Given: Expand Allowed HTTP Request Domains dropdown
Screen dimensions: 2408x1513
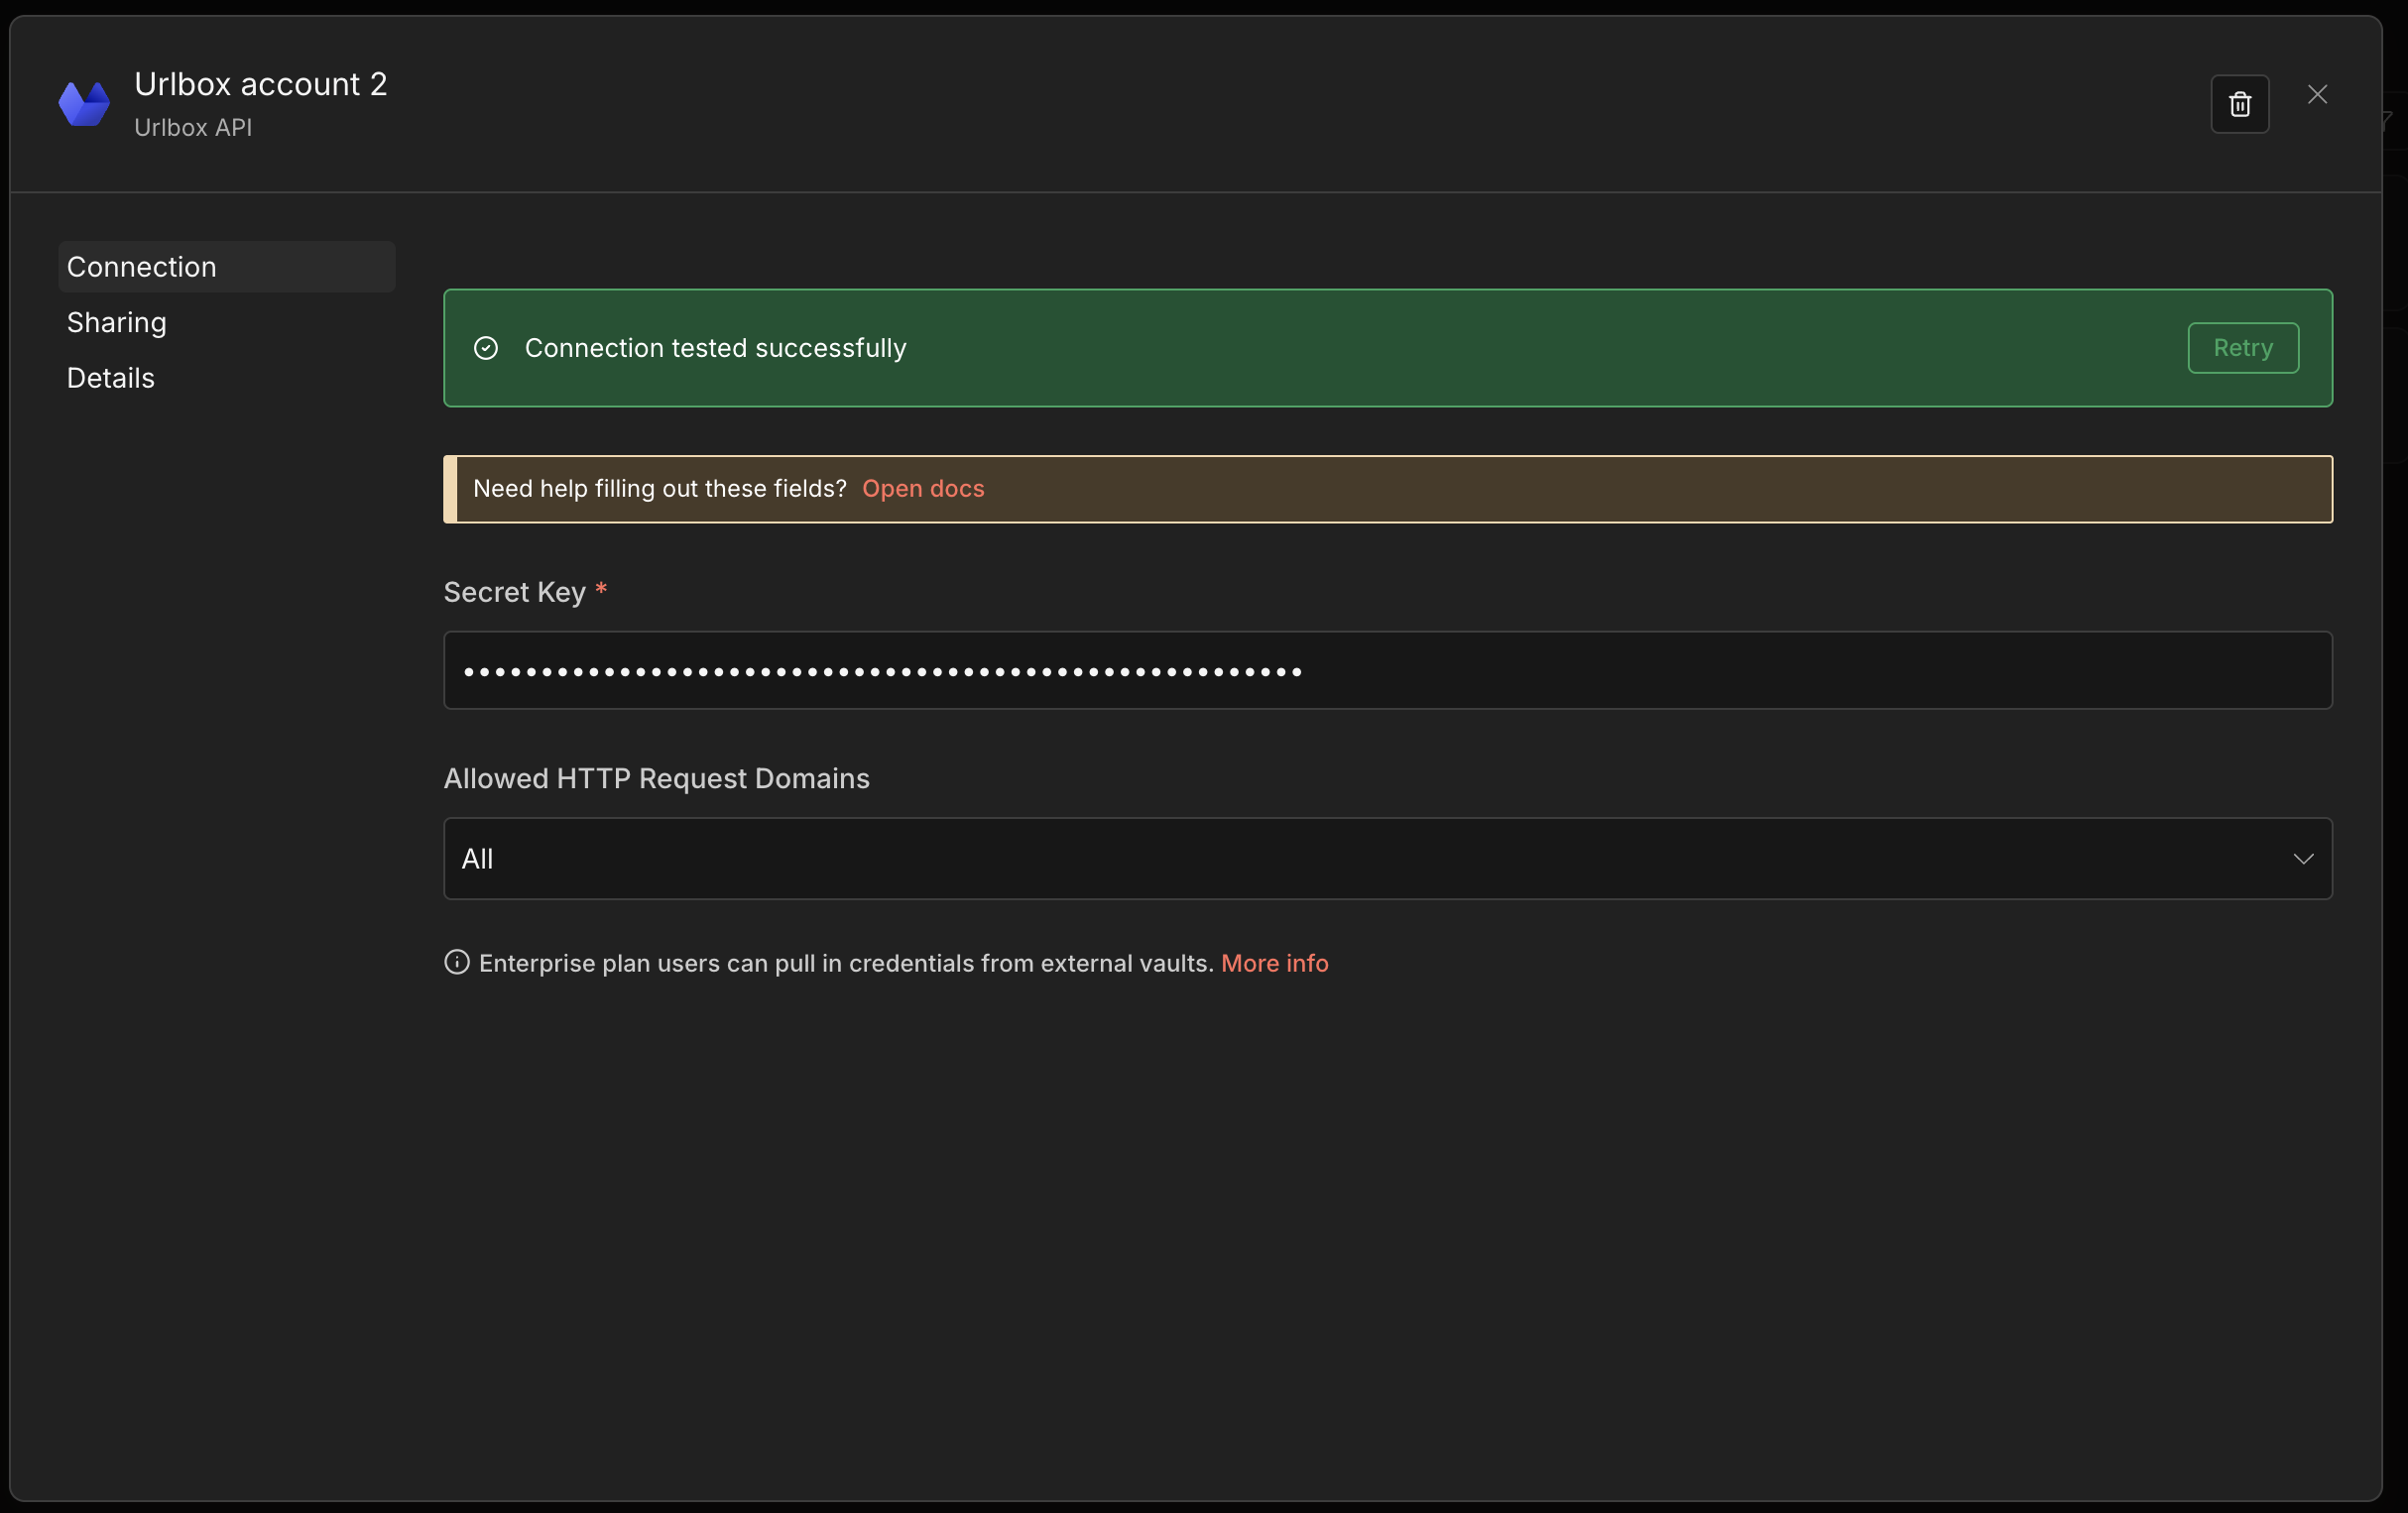Looking at the screenshot, I should [1387, 859].
